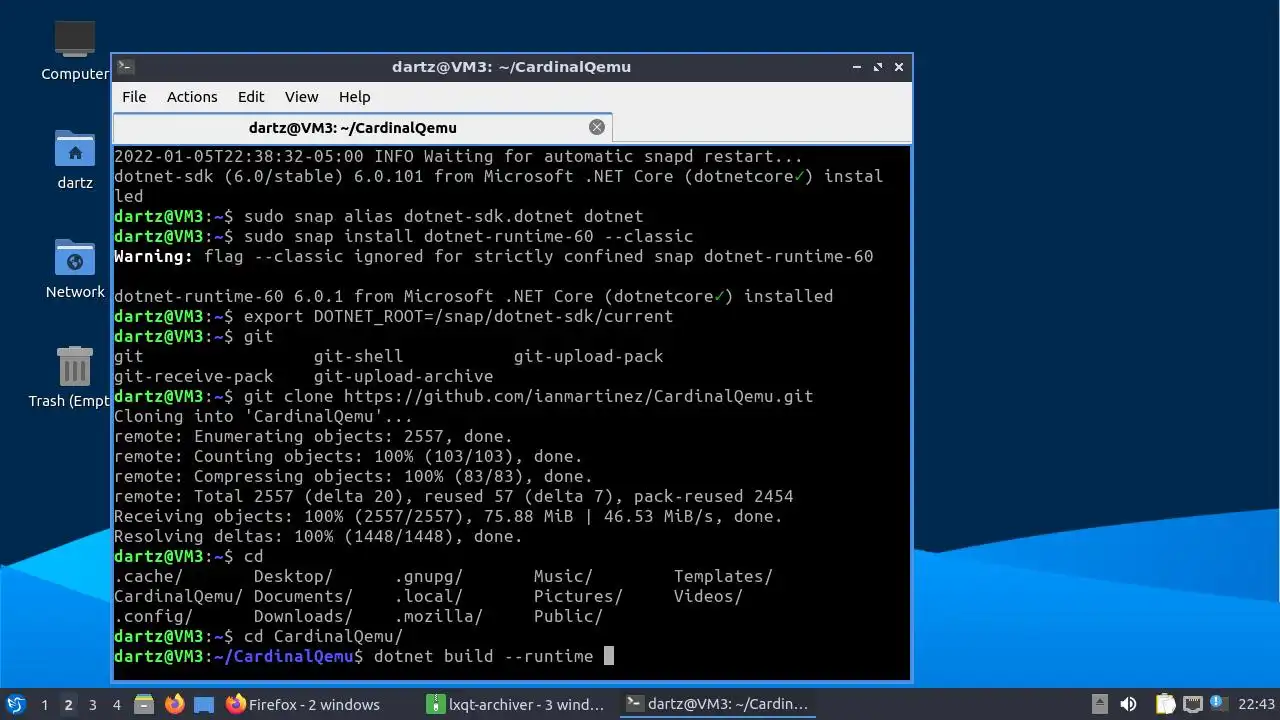1280x720 pixels.
Task: Click the terminal icon in window title bar
Action: point(126,67)
